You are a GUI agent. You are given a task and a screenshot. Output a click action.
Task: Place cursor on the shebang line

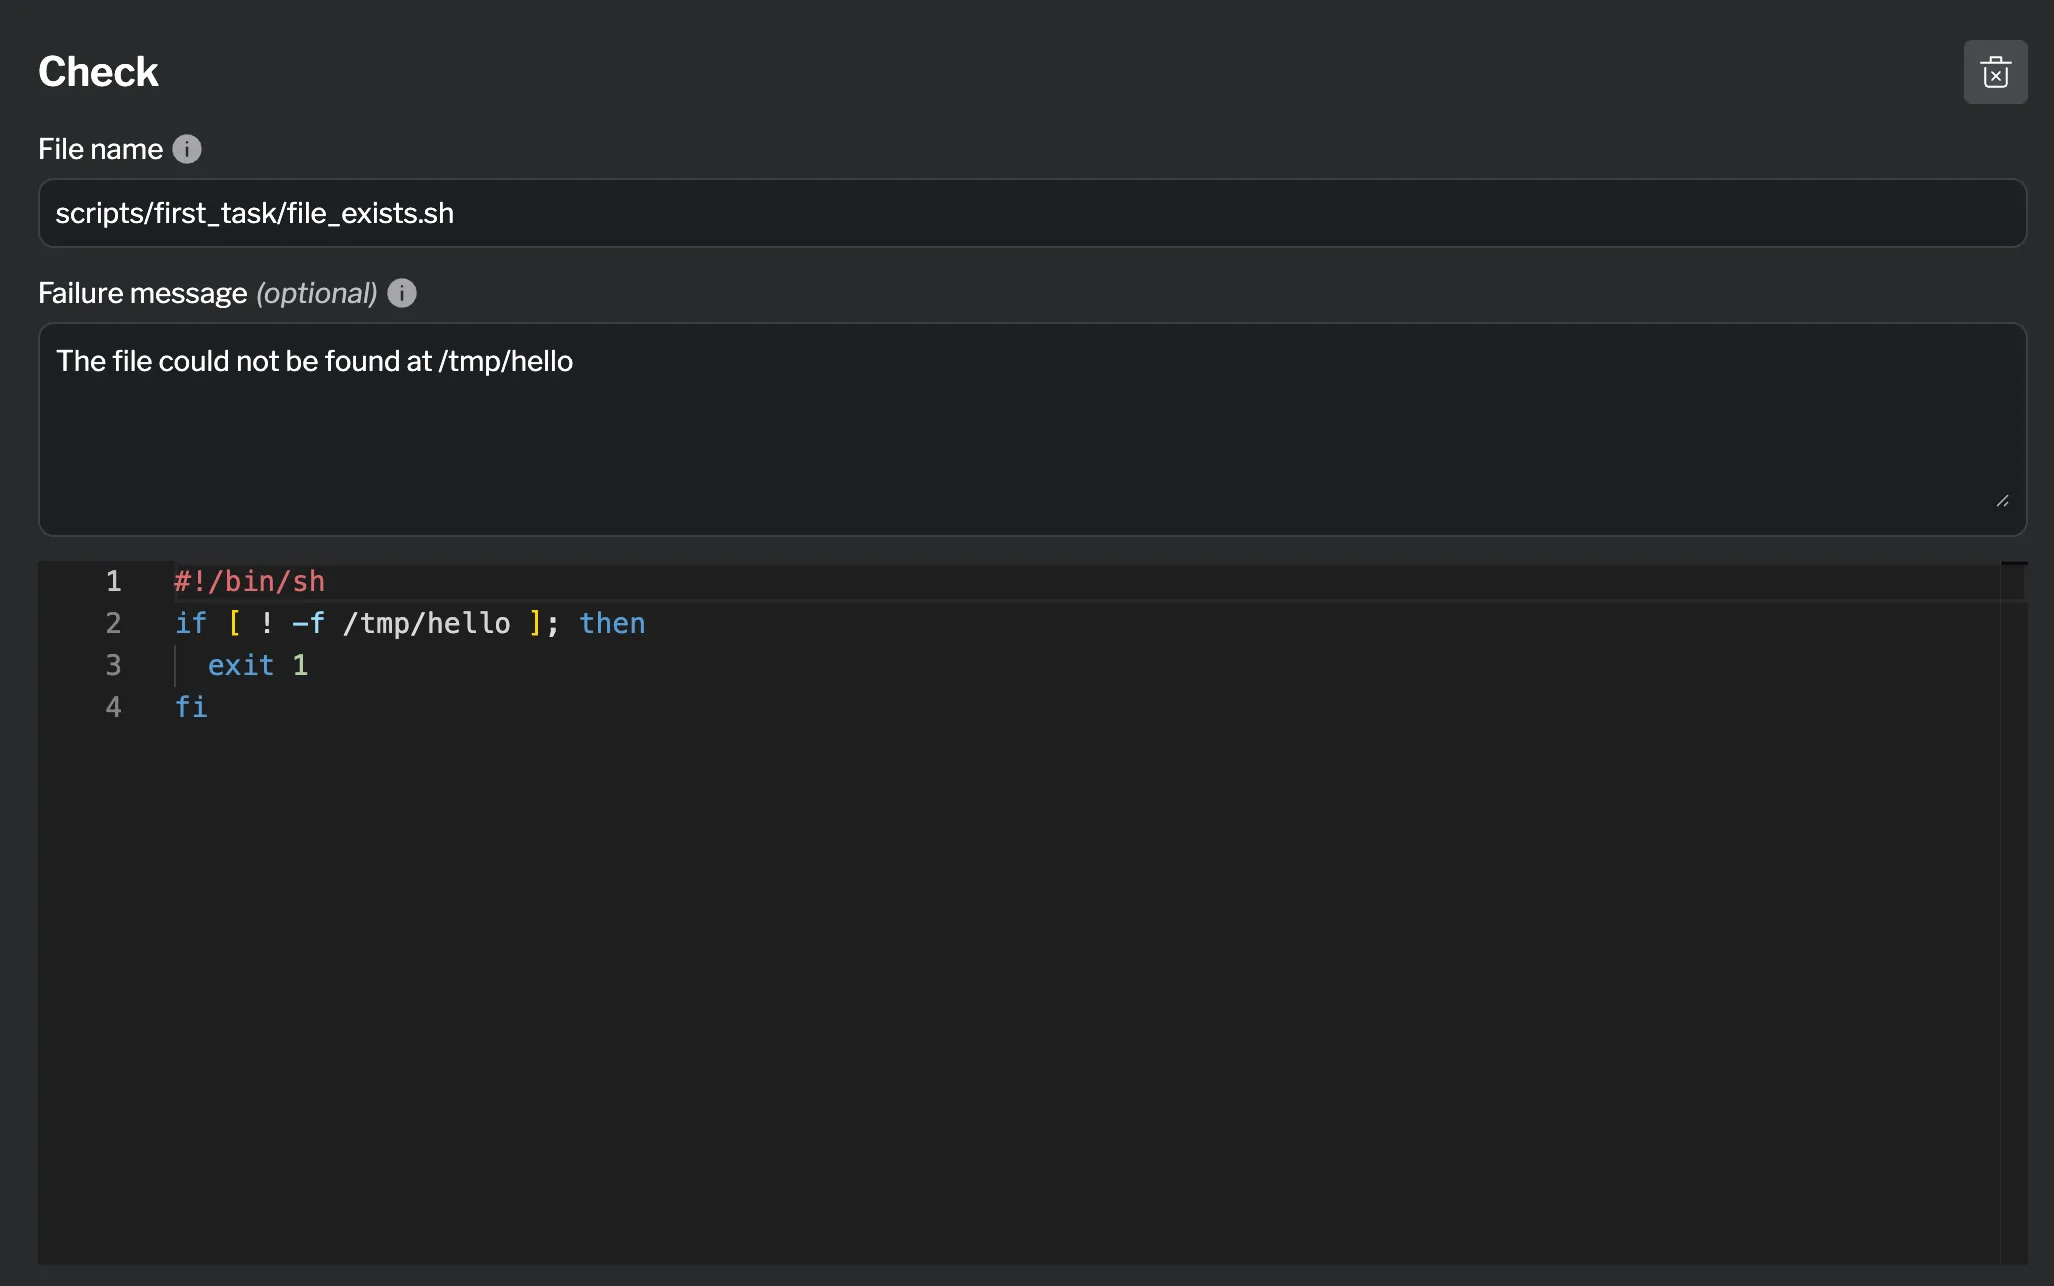249,580
